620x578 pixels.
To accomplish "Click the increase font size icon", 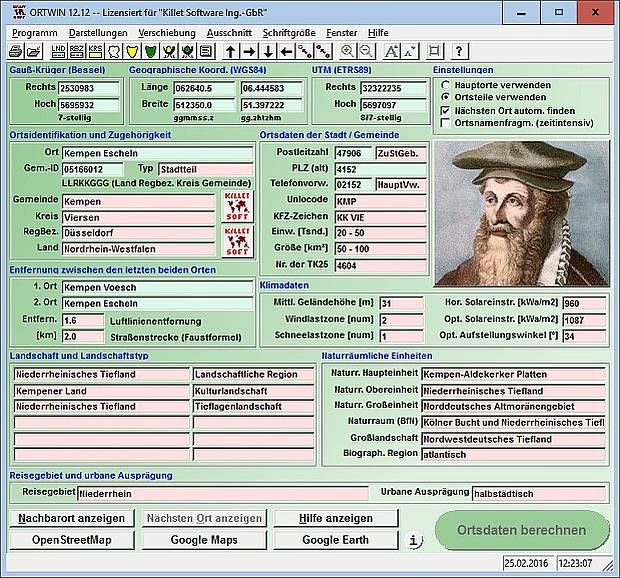I will (x=391, y=51).
